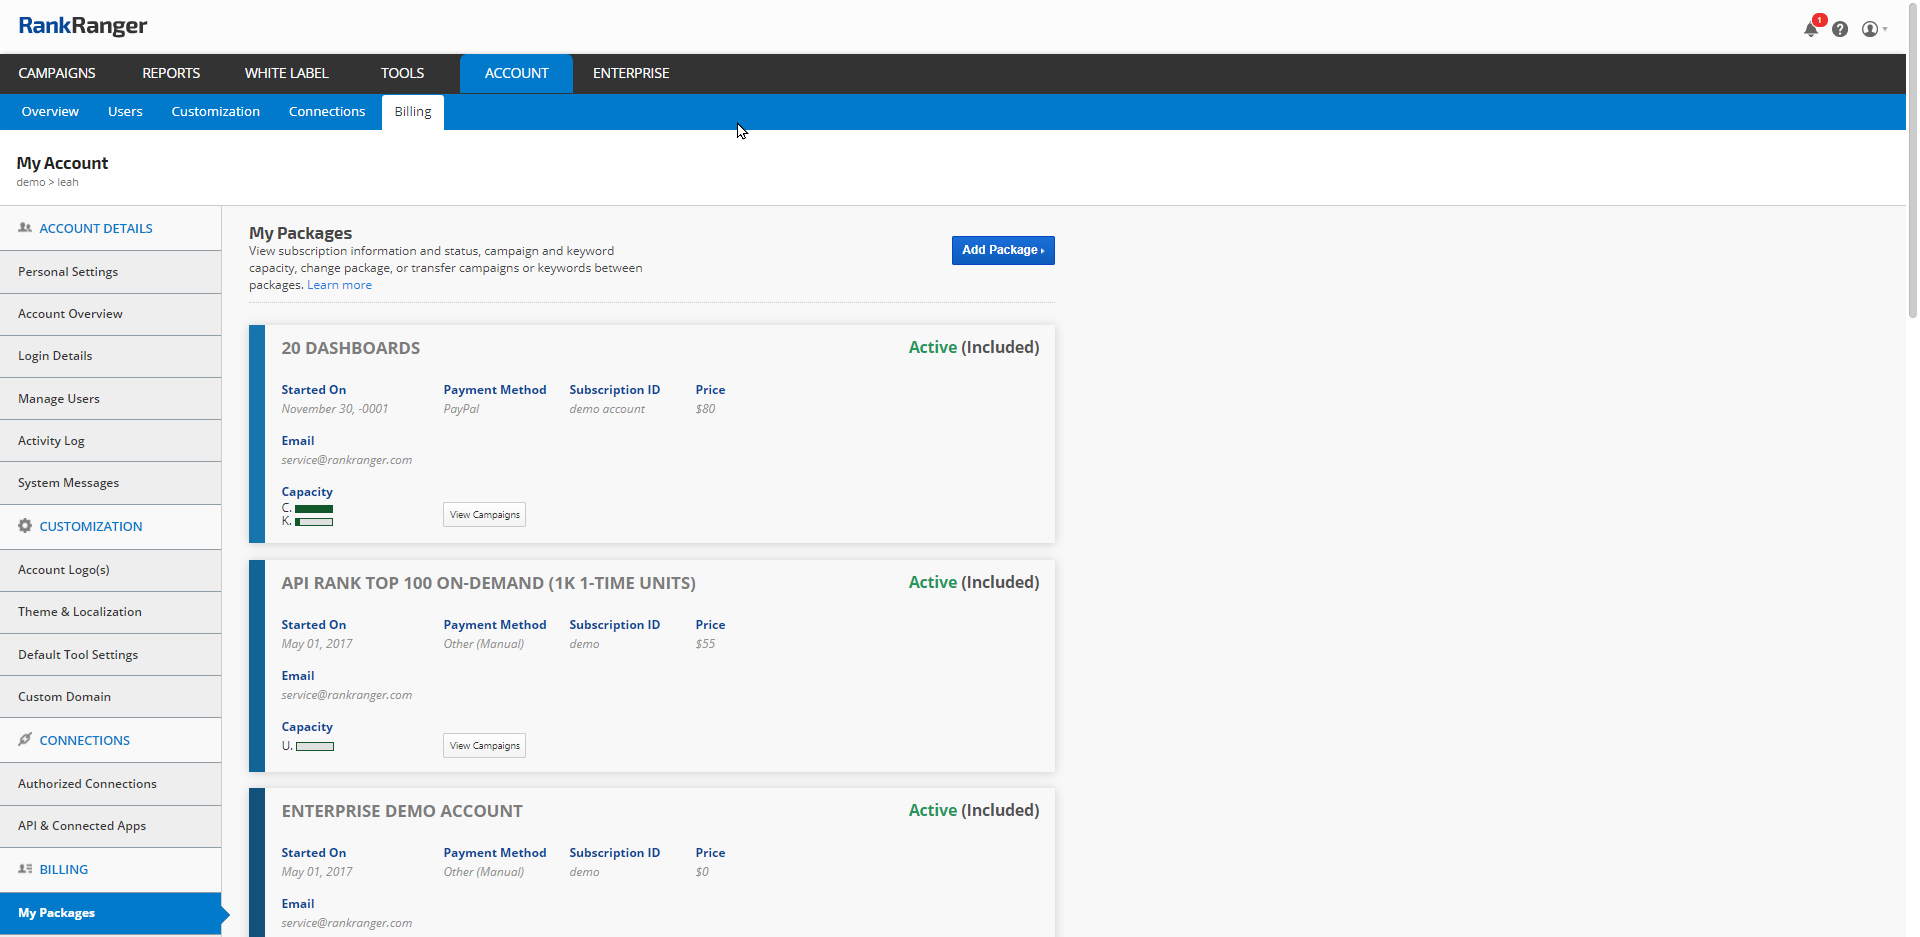Select Activity Log in sidebar
The width and height of the screenshot is (1920, 937).
pyautogui.click(x=51, y=441)
